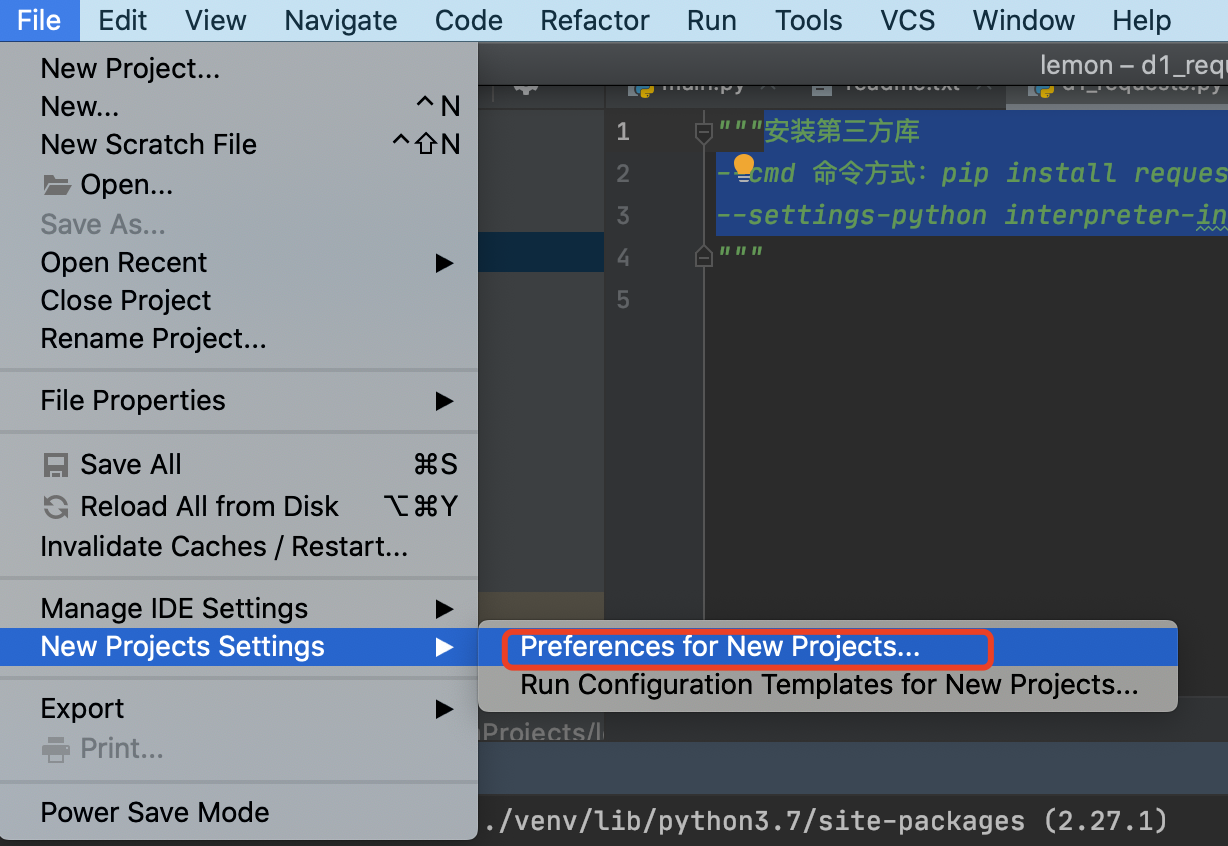Click New Project... in the File menu
Screen dimensions: 1228x846
tap(130, 69)
